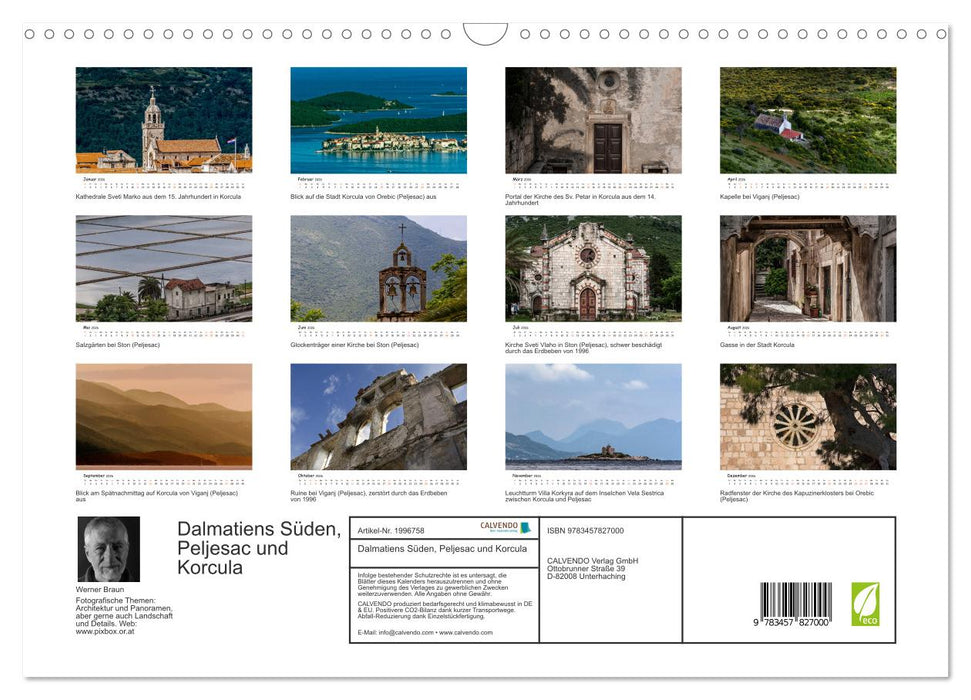
Task: Open the Dezember Radfenster rose window image
Action: [x=806, y=417]
